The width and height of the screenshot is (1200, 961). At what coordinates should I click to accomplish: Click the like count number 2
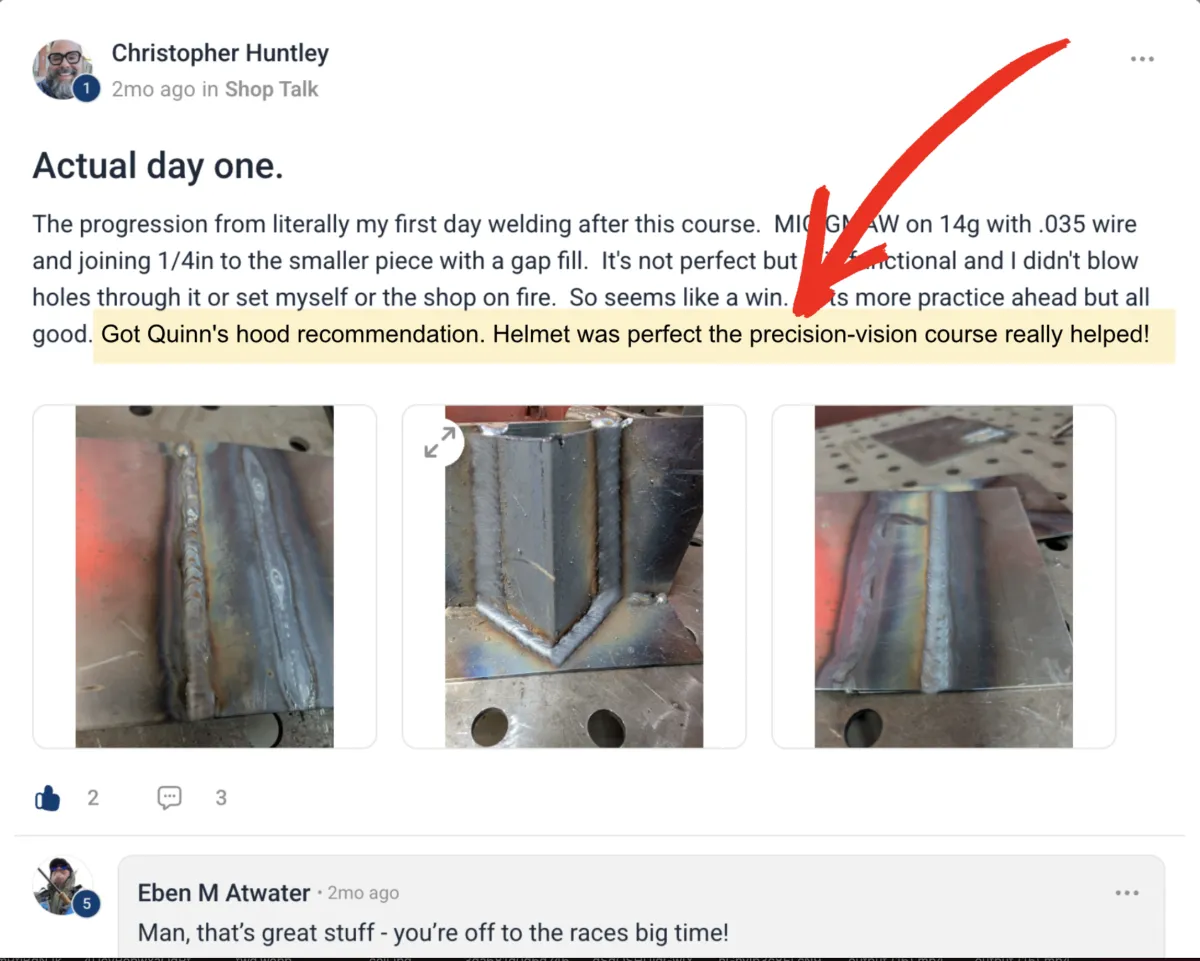[93, 797]
